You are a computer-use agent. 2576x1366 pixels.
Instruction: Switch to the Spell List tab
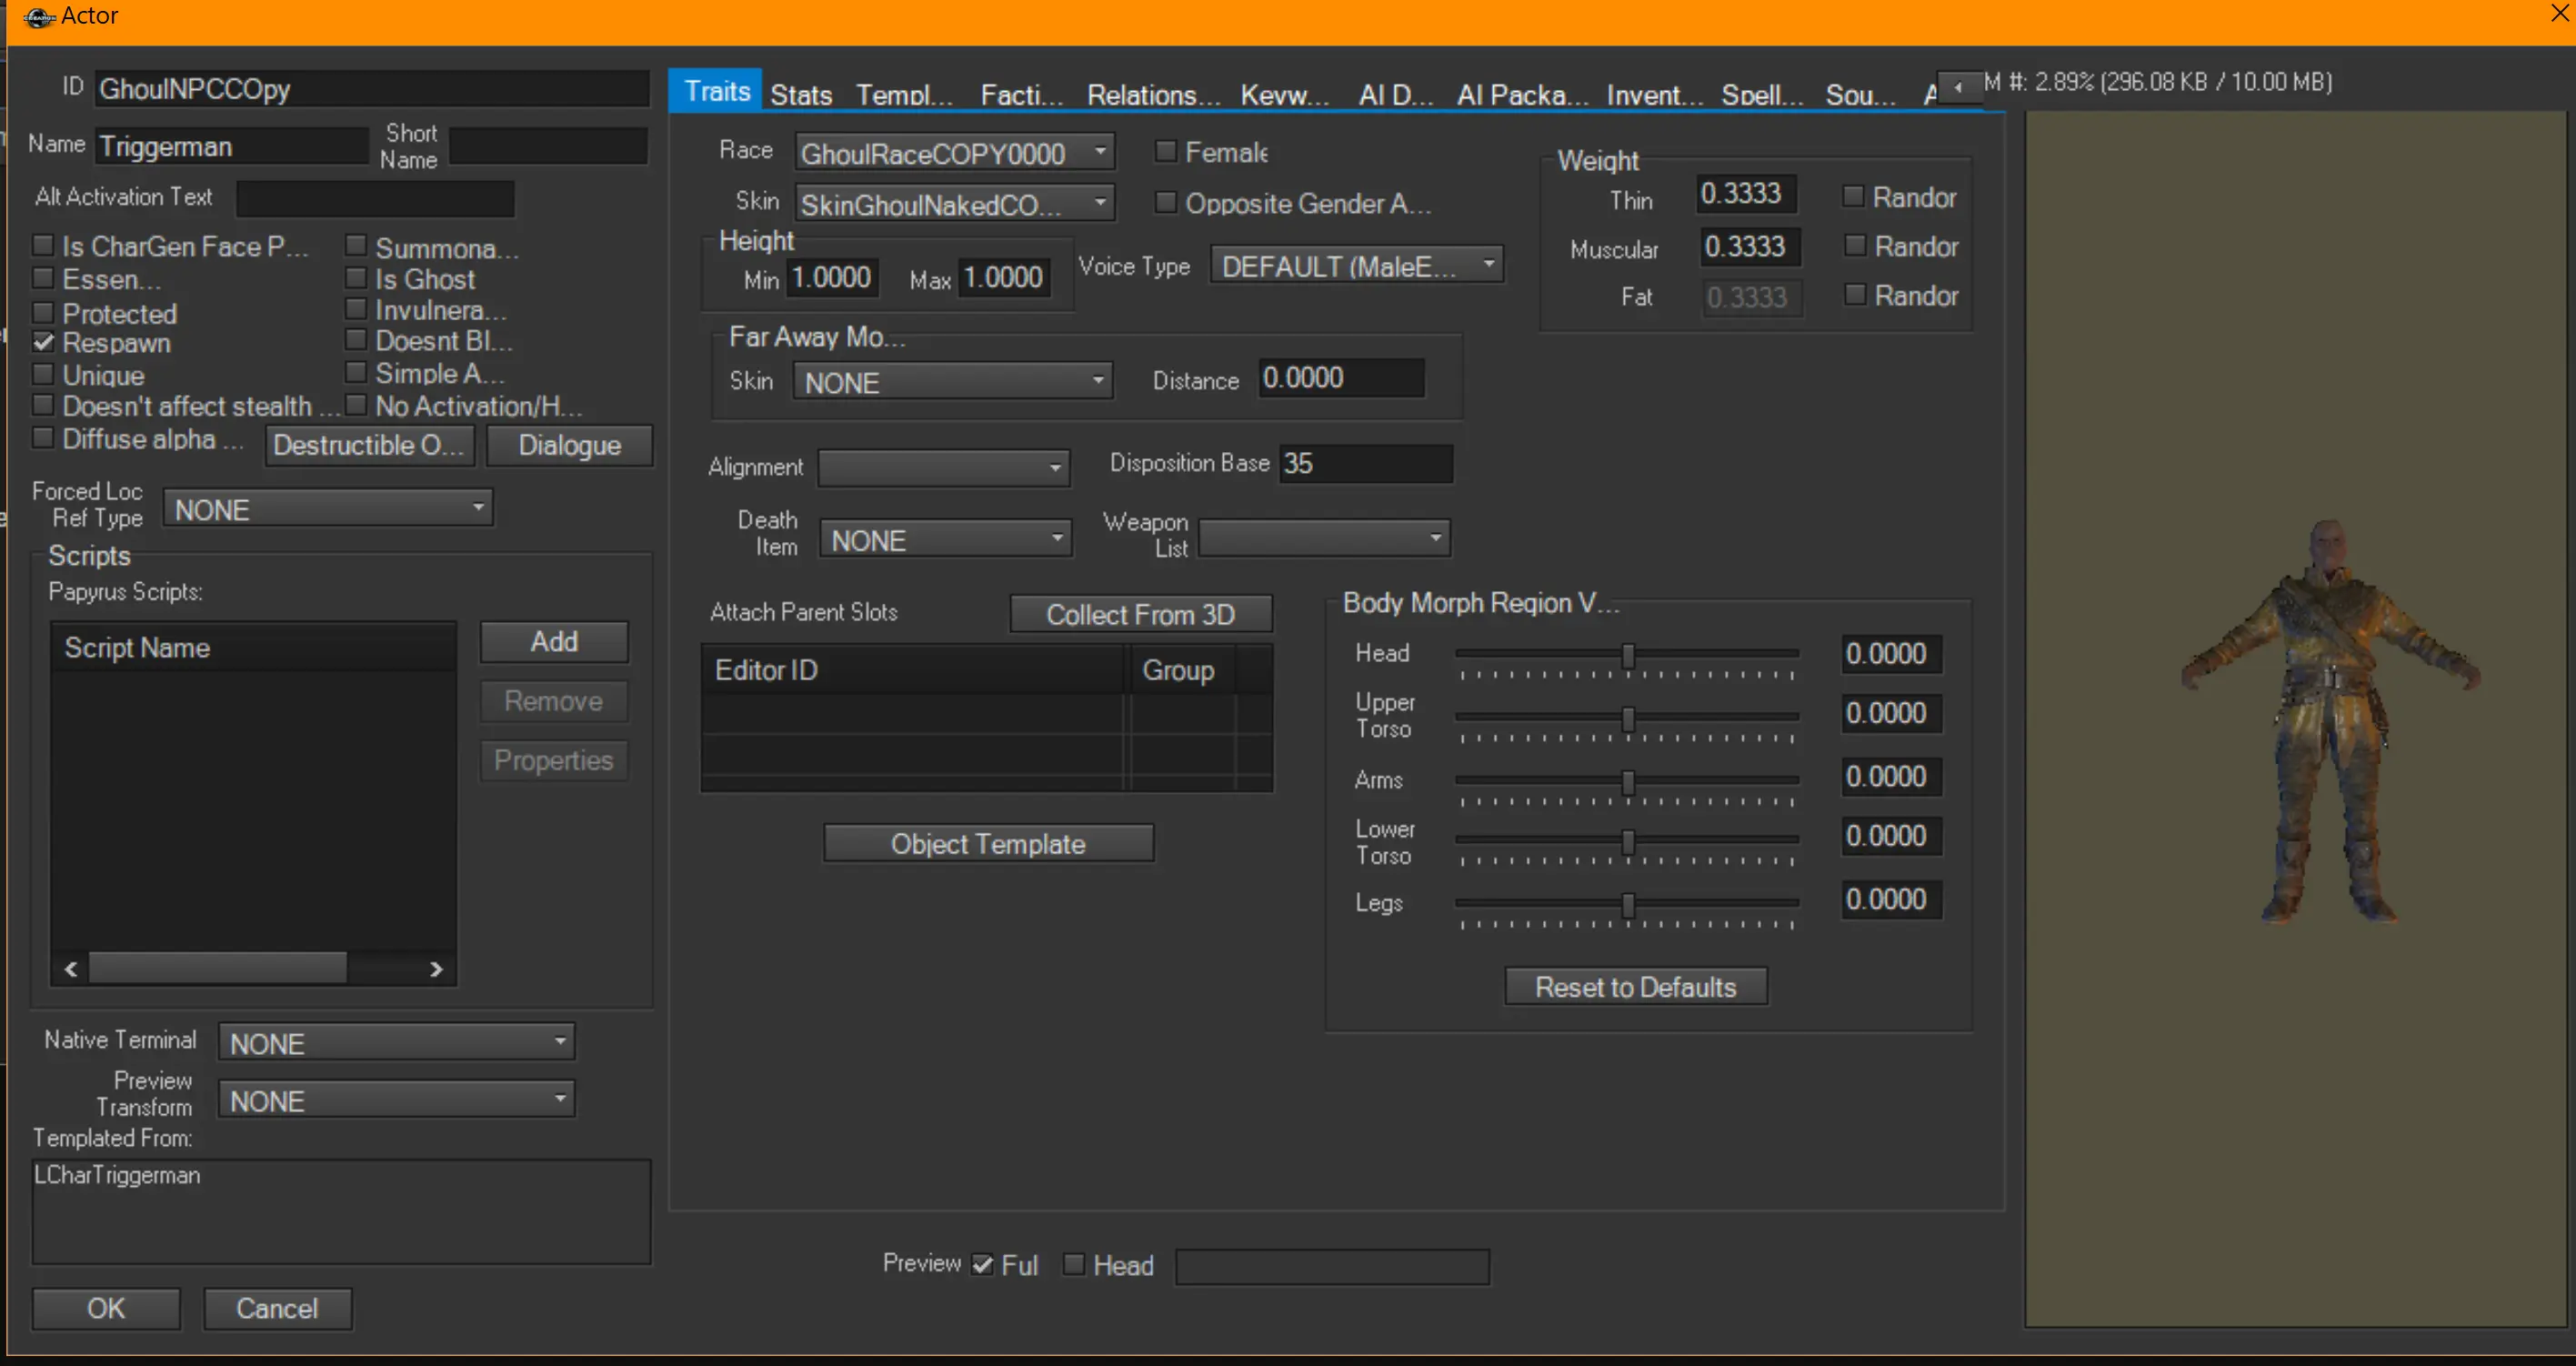[1762, 94]
